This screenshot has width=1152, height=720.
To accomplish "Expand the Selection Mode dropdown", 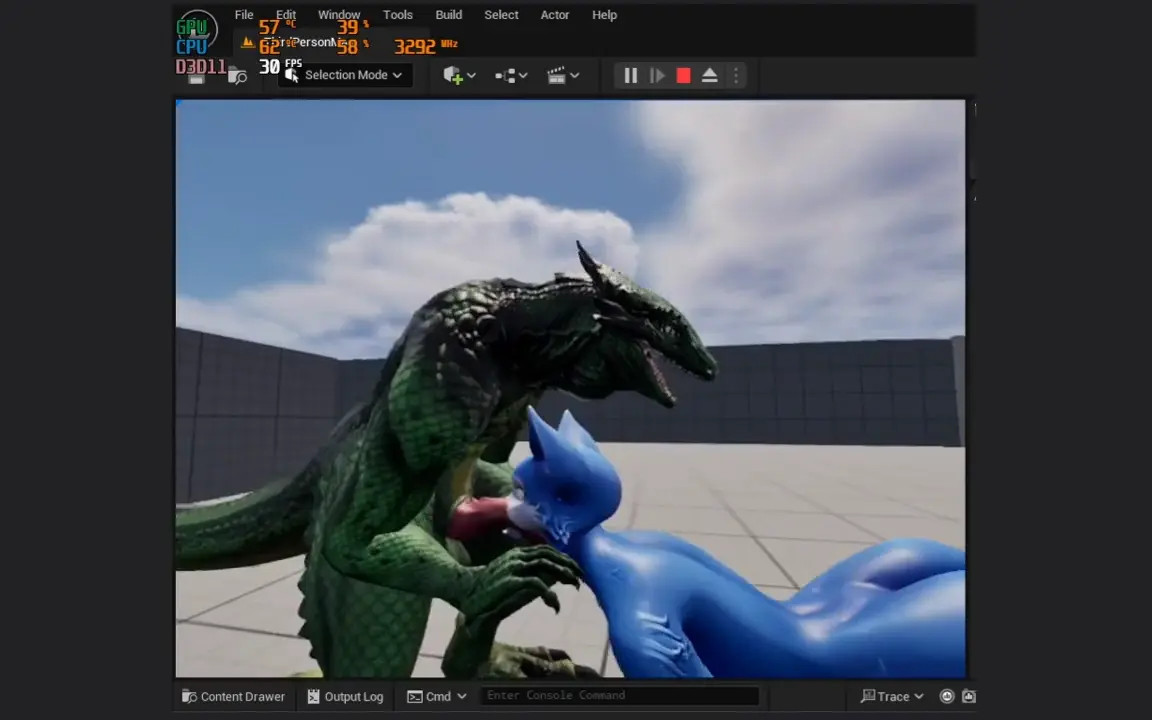I will [345, 75].
